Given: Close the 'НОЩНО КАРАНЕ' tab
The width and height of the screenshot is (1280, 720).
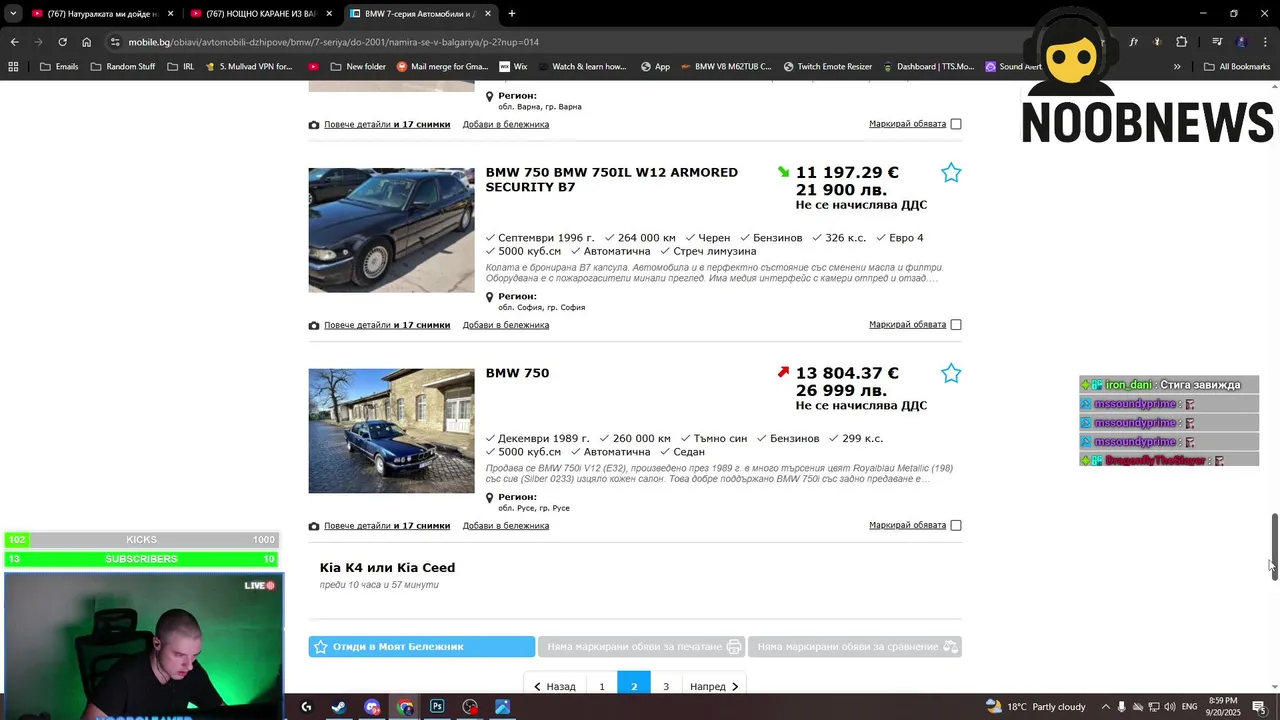Looking at the screenshot, I should coord(329,14).
